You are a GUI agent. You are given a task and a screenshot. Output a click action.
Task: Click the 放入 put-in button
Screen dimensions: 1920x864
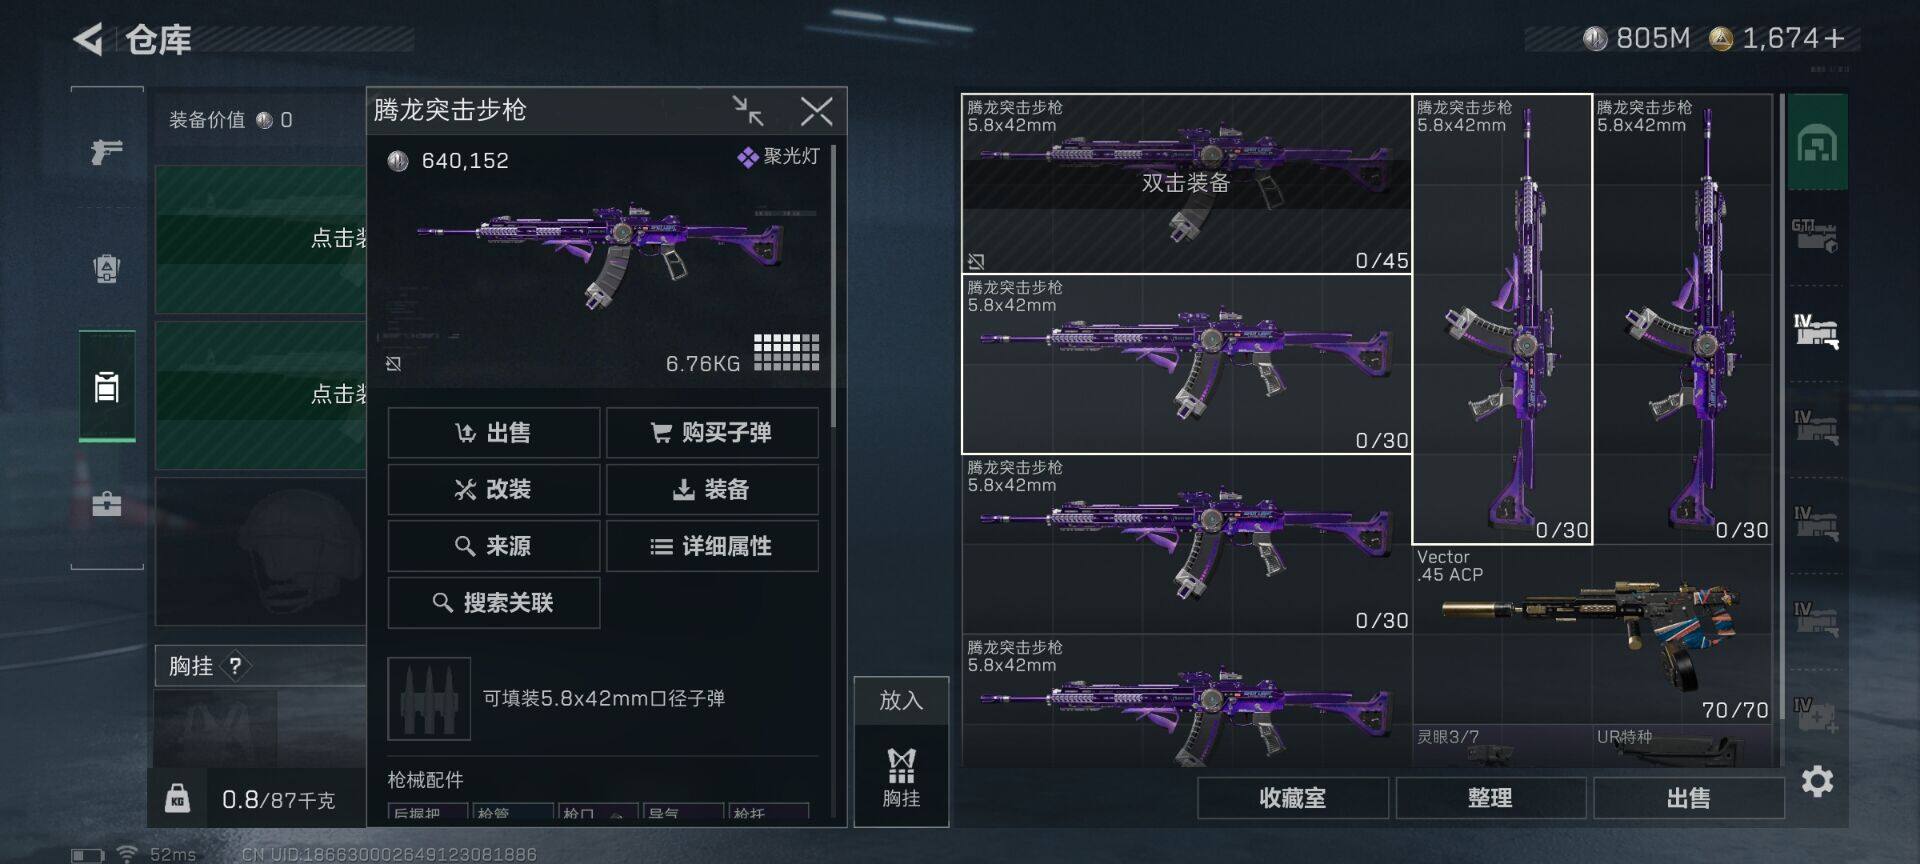[901, 700]
